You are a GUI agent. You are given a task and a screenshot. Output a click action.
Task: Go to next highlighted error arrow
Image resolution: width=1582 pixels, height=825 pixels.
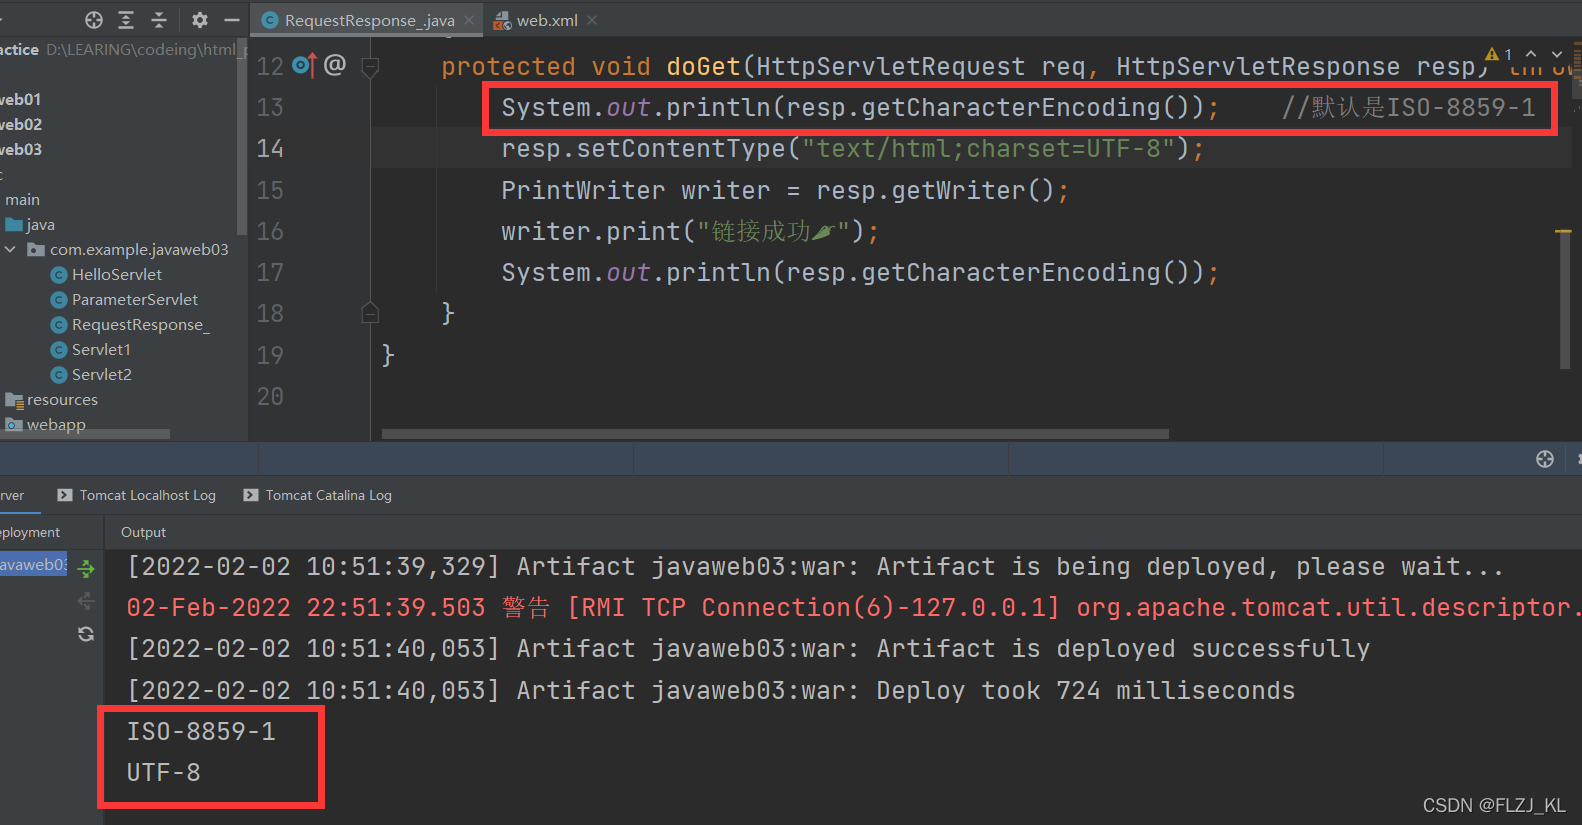pos(1557,54)
